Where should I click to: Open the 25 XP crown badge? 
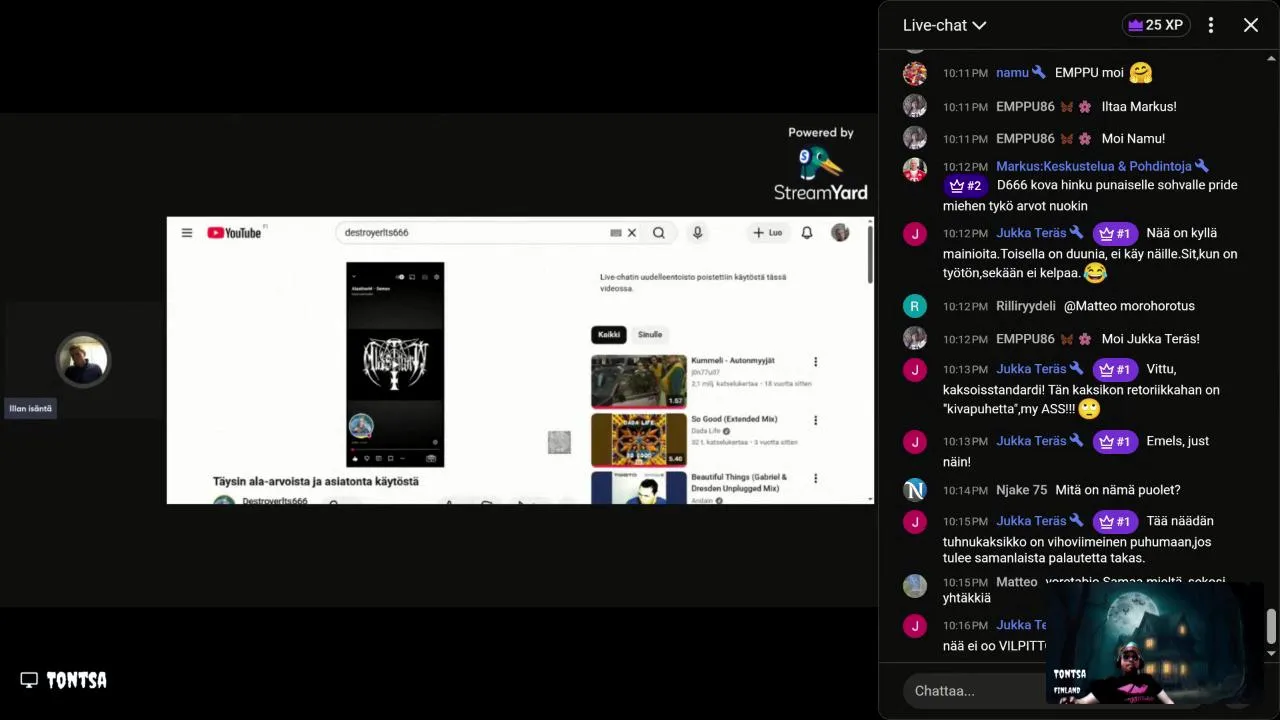(1156, 25)
